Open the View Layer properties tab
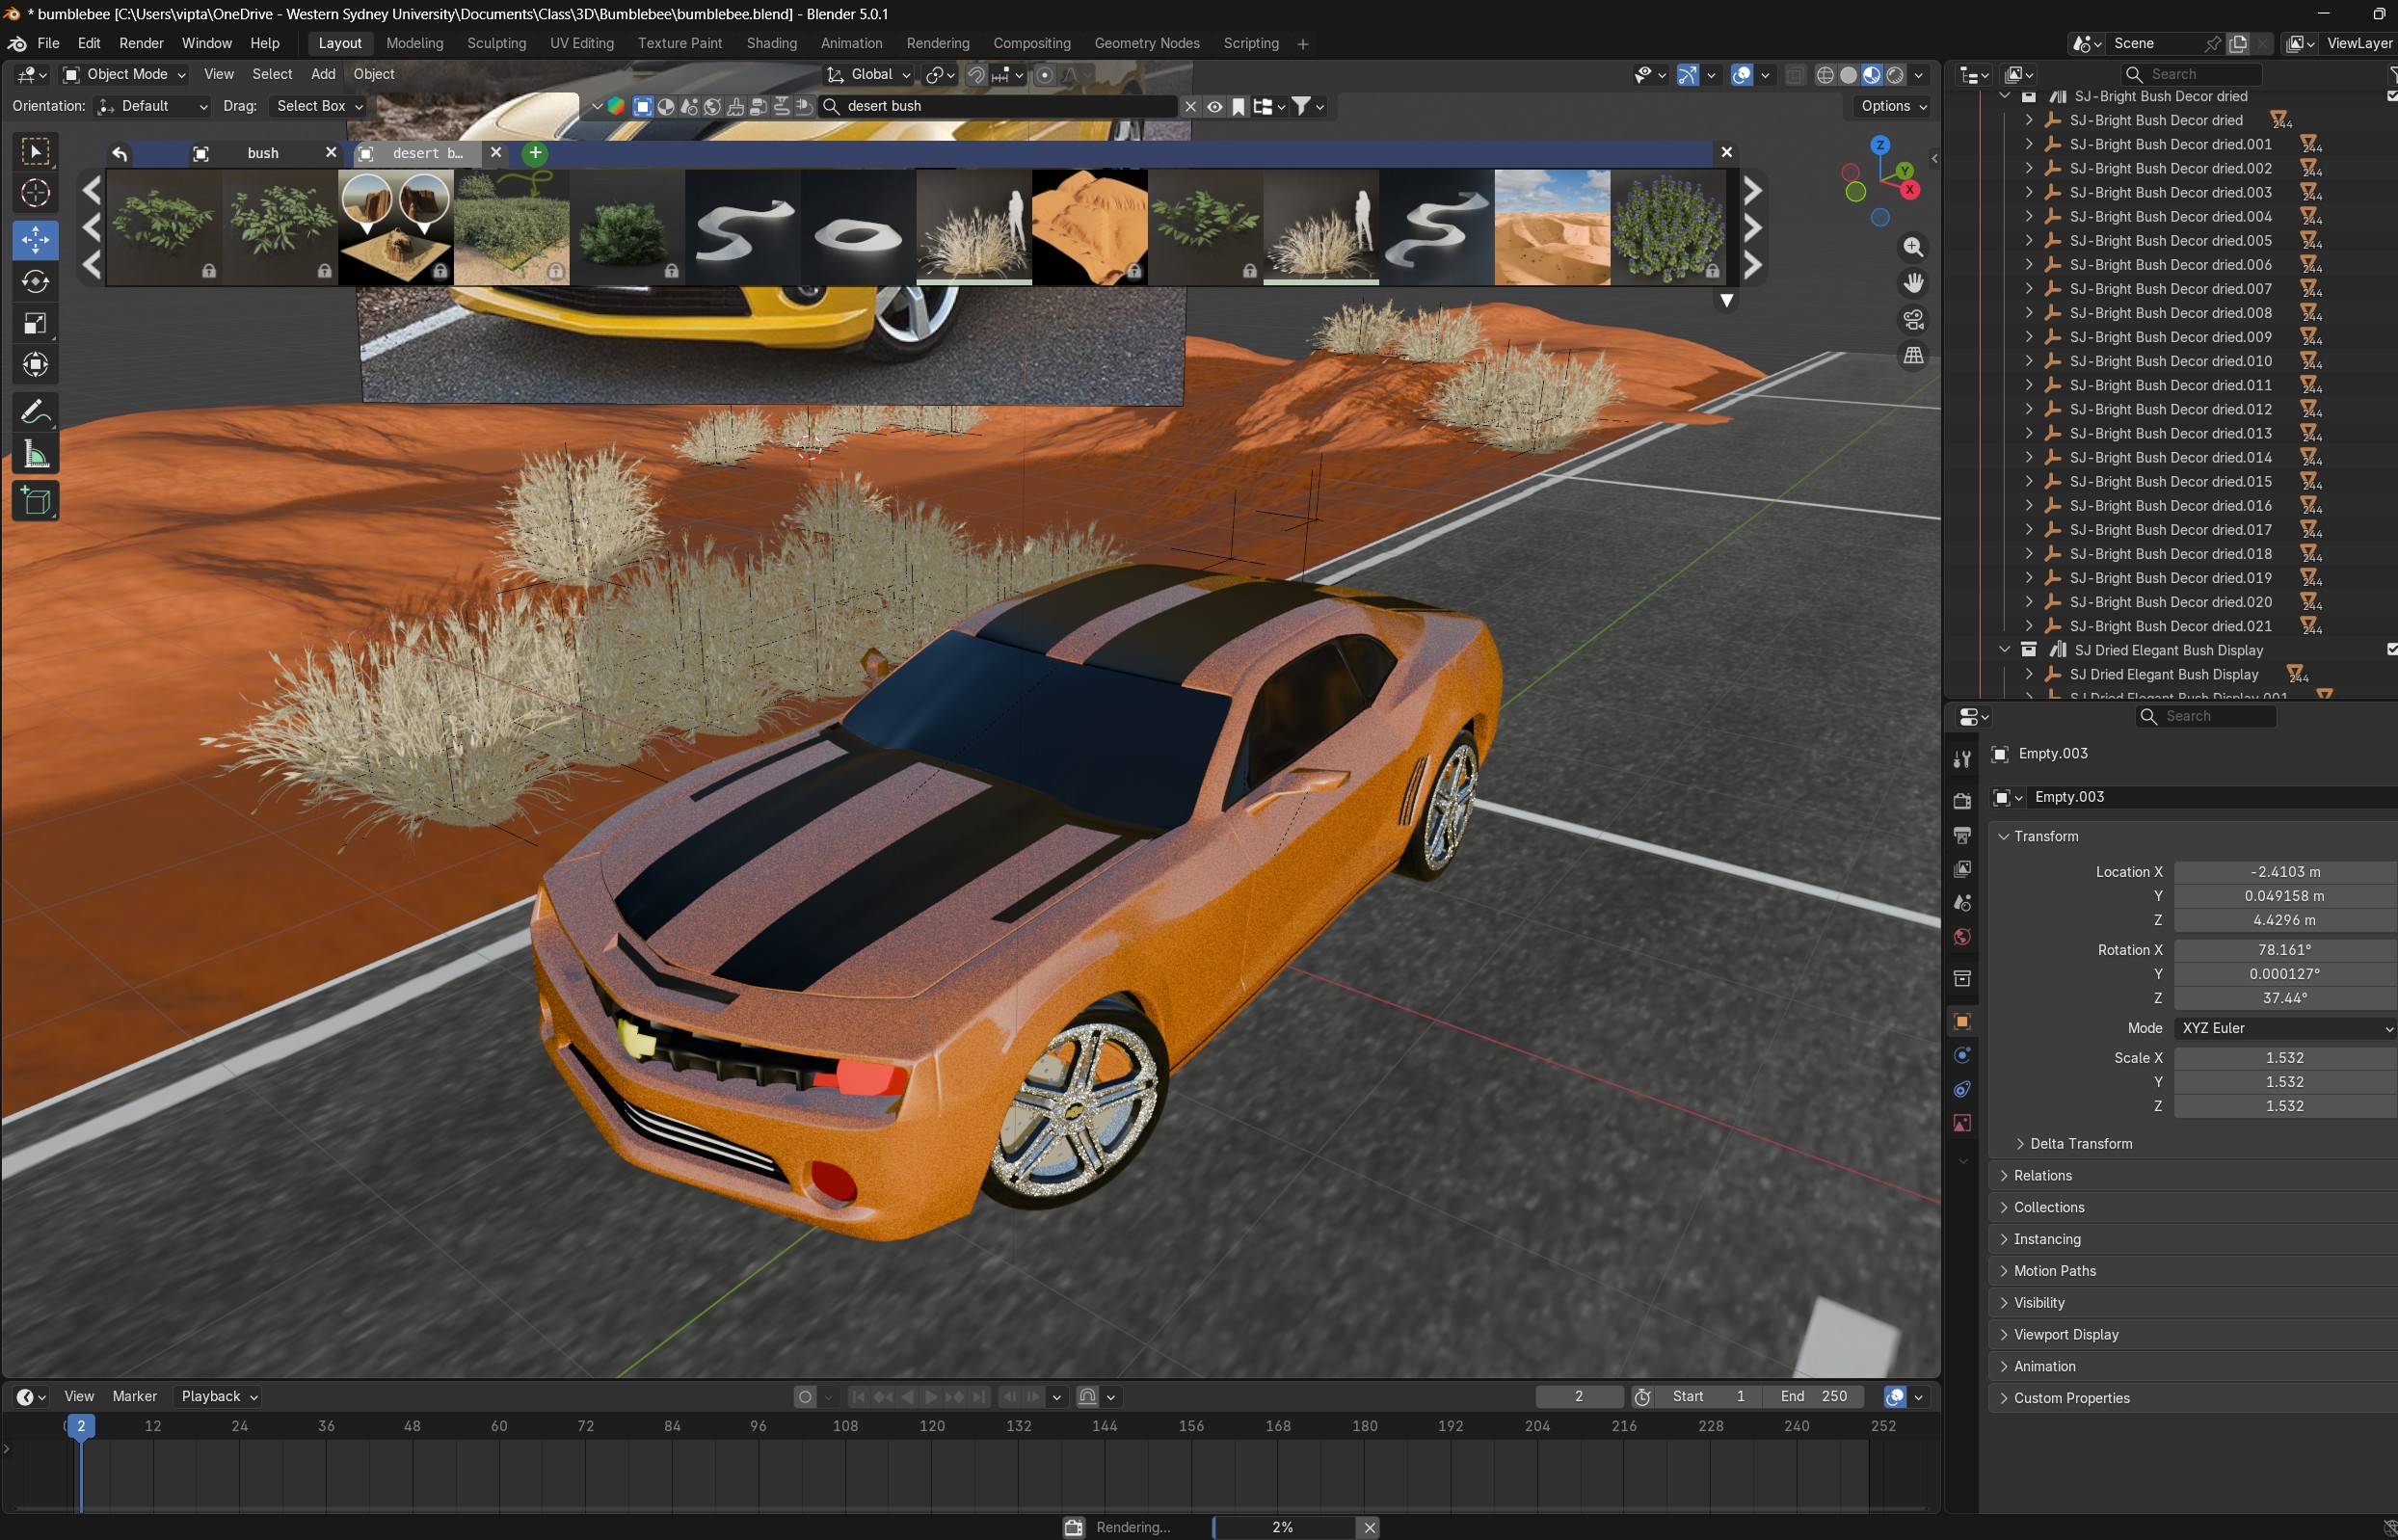Image resolution: width=2398 pixels, height=1540 pixels. pos(1962,869)
